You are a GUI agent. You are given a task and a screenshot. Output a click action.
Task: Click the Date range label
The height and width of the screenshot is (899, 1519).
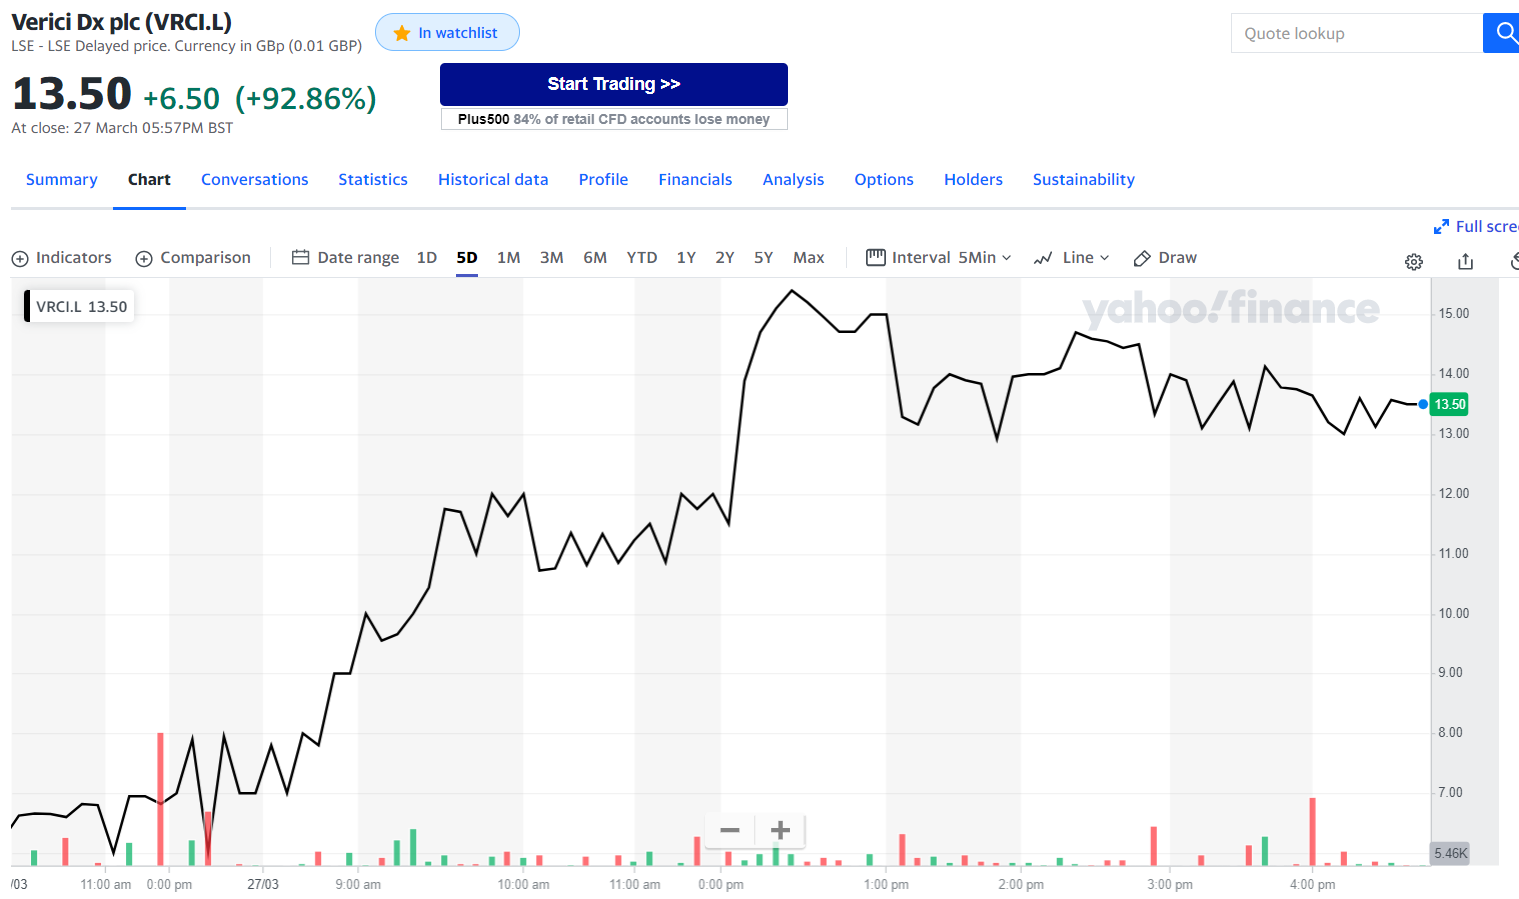click(x=358, y=257)
